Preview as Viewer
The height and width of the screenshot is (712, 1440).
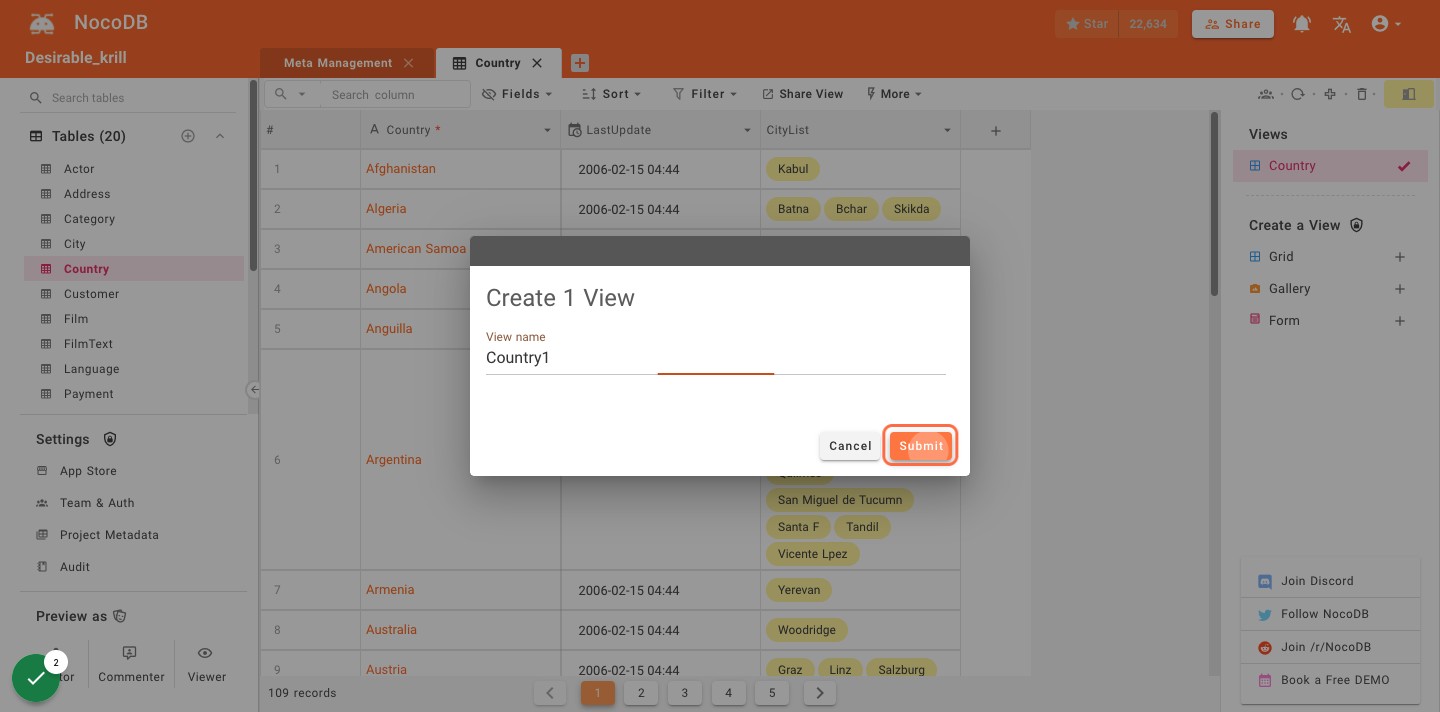[206, 664]
